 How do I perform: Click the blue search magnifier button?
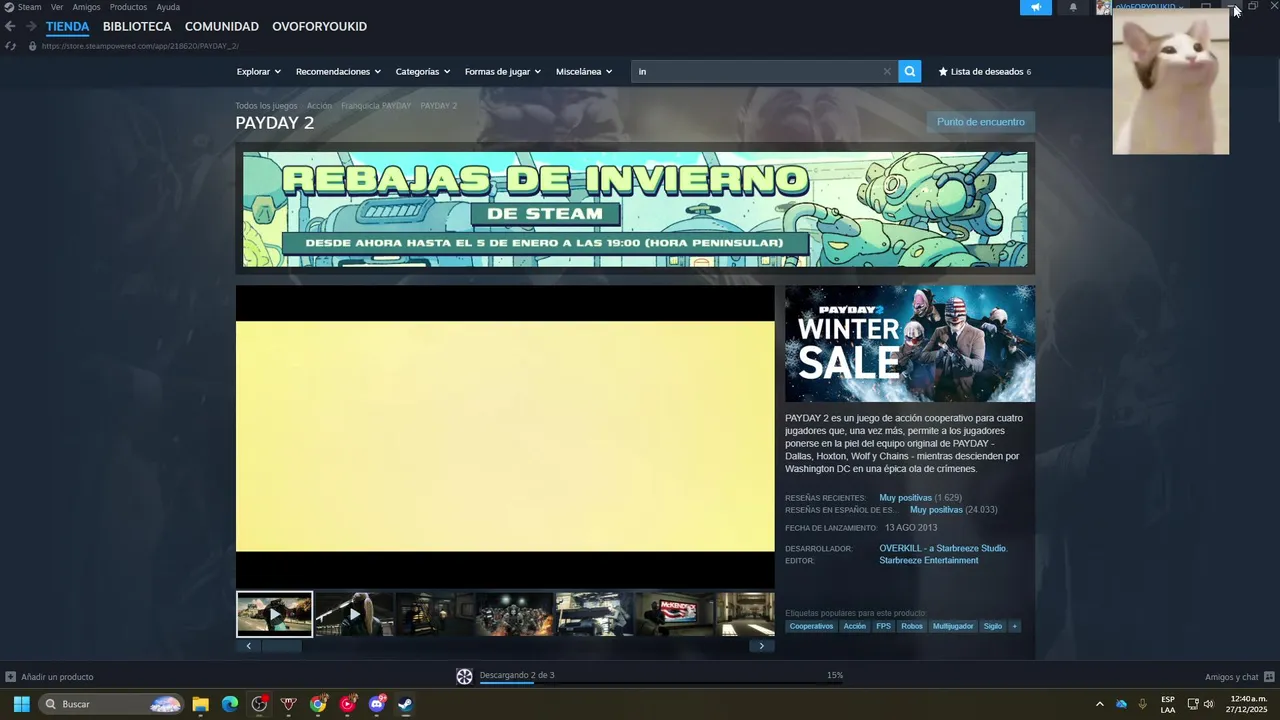(x=910, y=71)
